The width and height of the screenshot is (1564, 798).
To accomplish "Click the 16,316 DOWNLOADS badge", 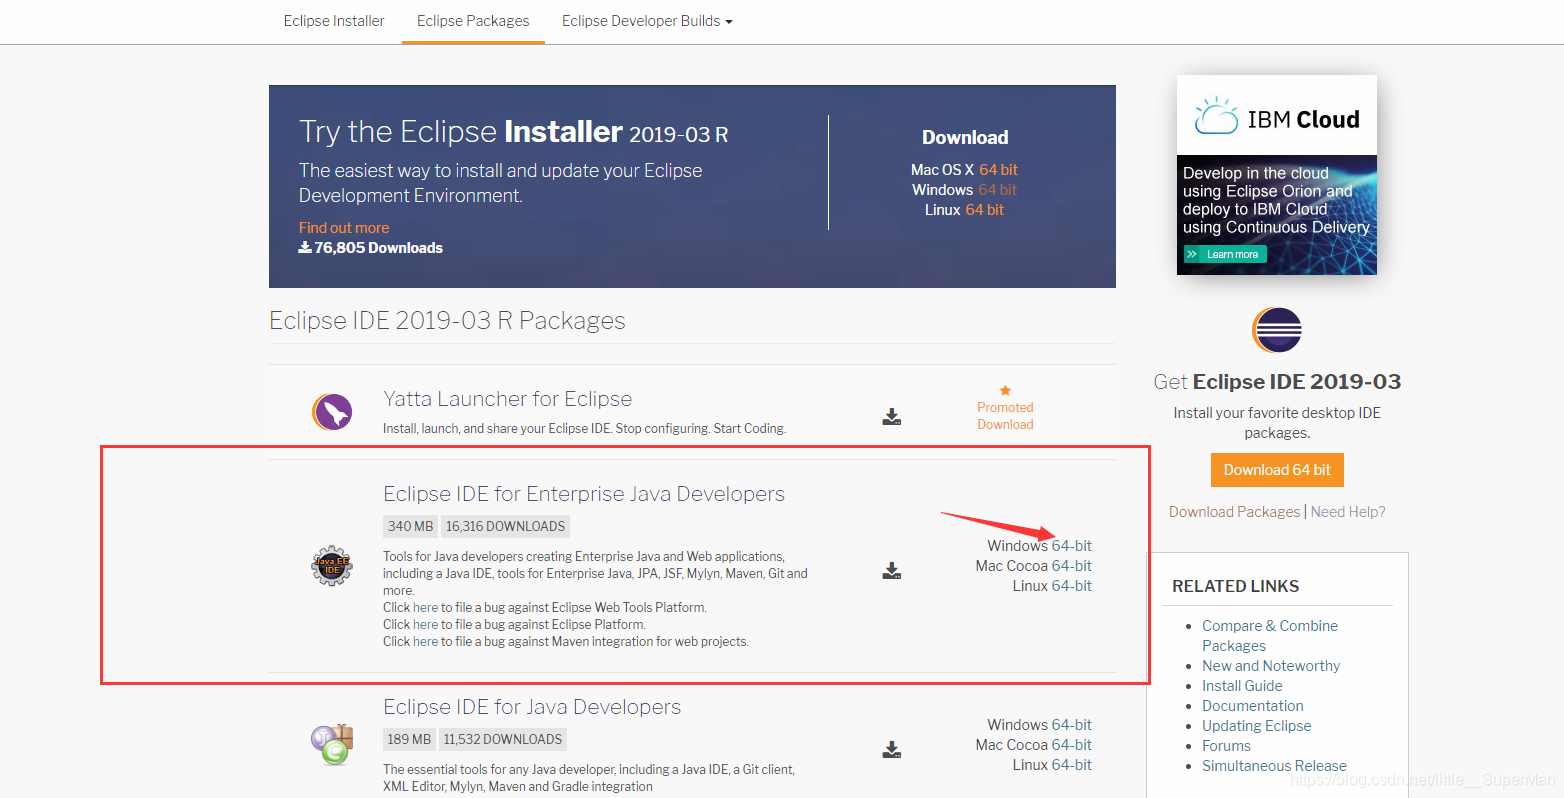I will (505, 525).
